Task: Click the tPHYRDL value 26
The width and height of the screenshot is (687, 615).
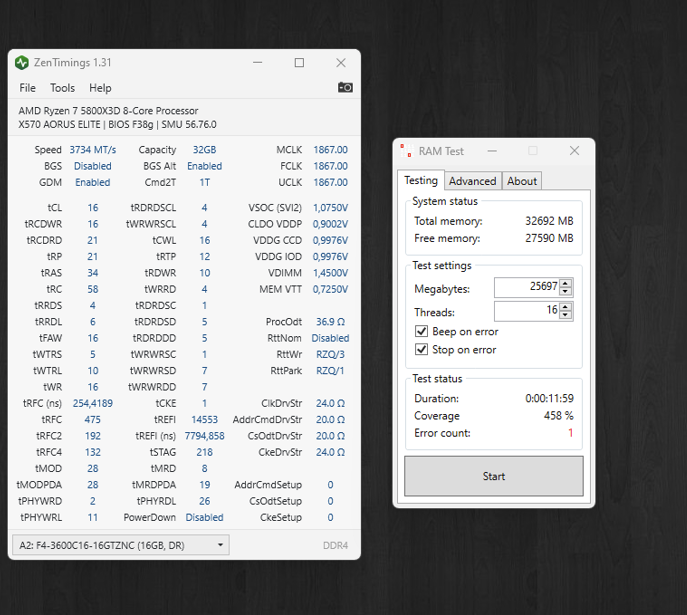Action: 204,501
